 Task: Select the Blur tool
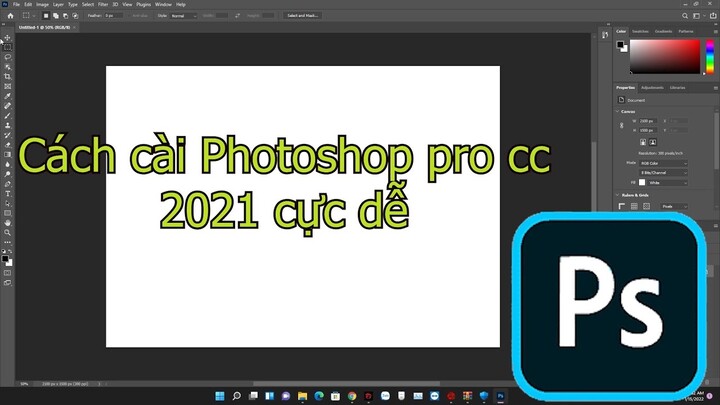(7, 164)
